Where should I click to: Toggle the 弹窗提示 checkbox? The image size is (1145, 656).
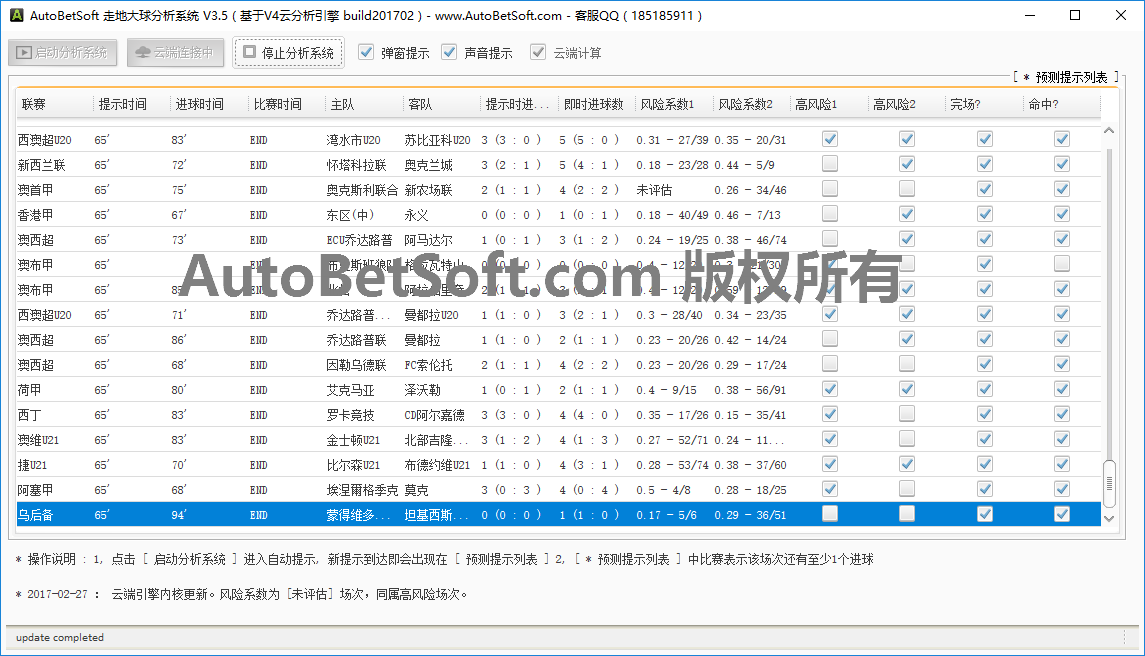[x=367, y=53]
